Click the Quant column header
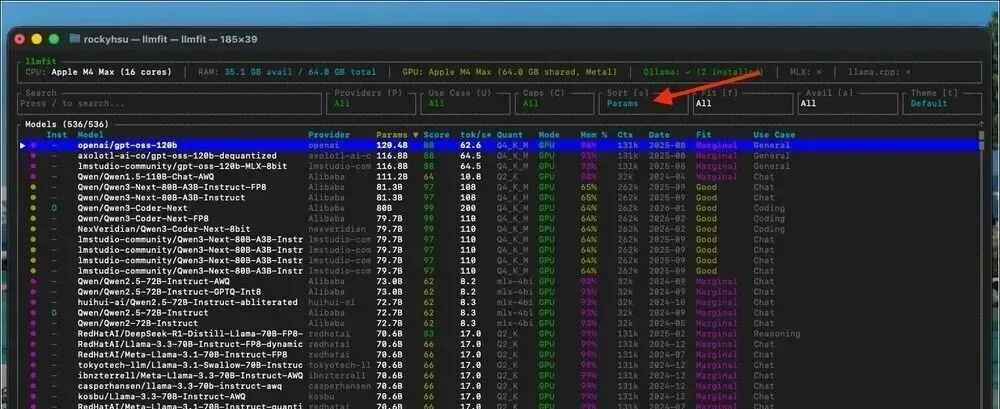 tap(510, 135)
